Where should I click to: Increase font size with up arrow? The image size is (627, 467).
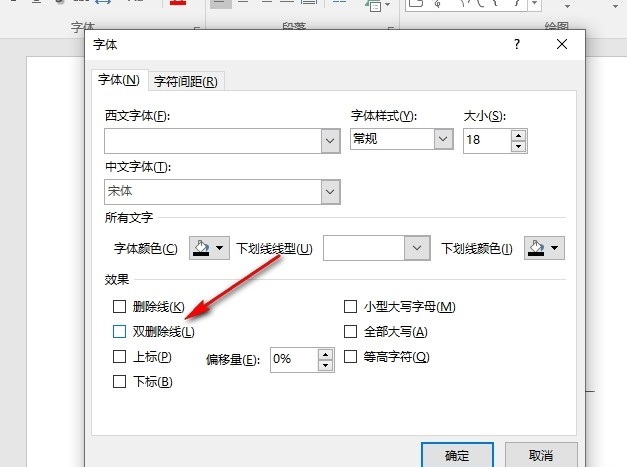(x=518, y=134)
